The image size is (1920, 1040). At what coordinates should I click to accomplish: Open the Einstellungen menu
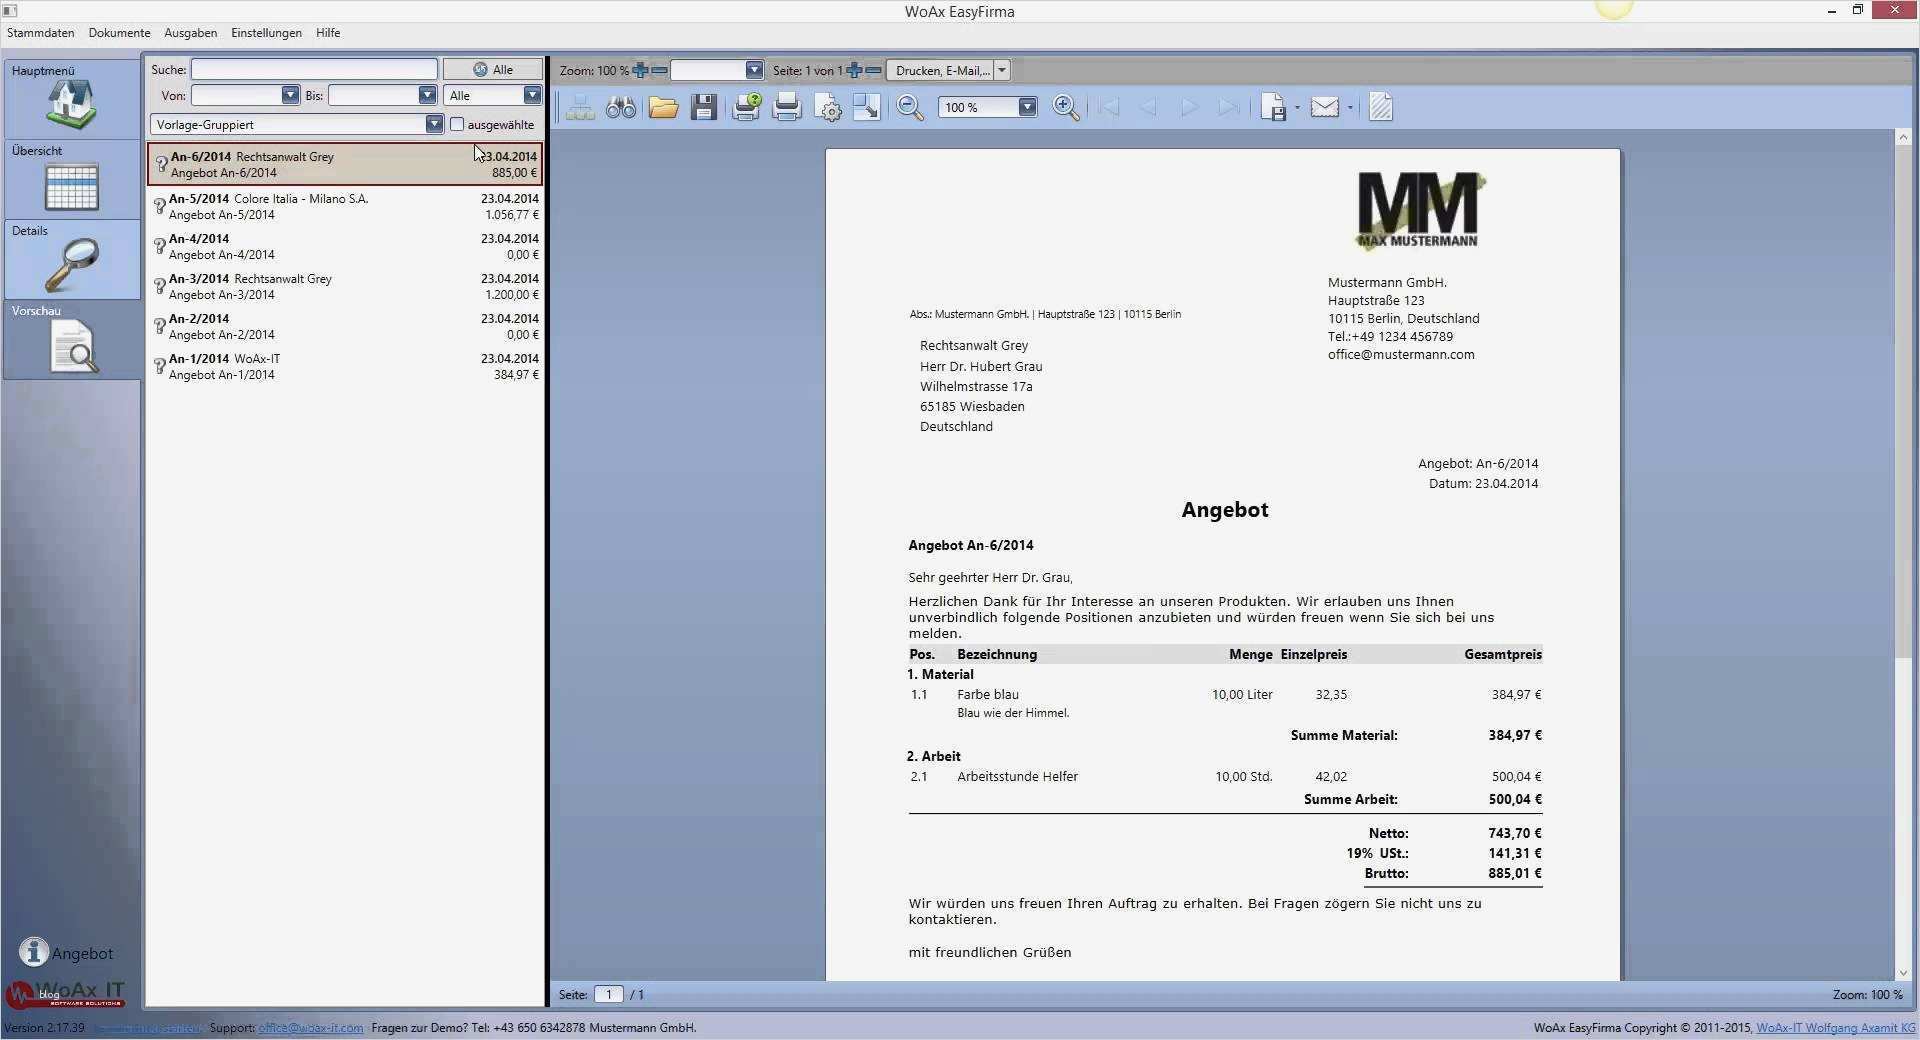tap(265, 32)
